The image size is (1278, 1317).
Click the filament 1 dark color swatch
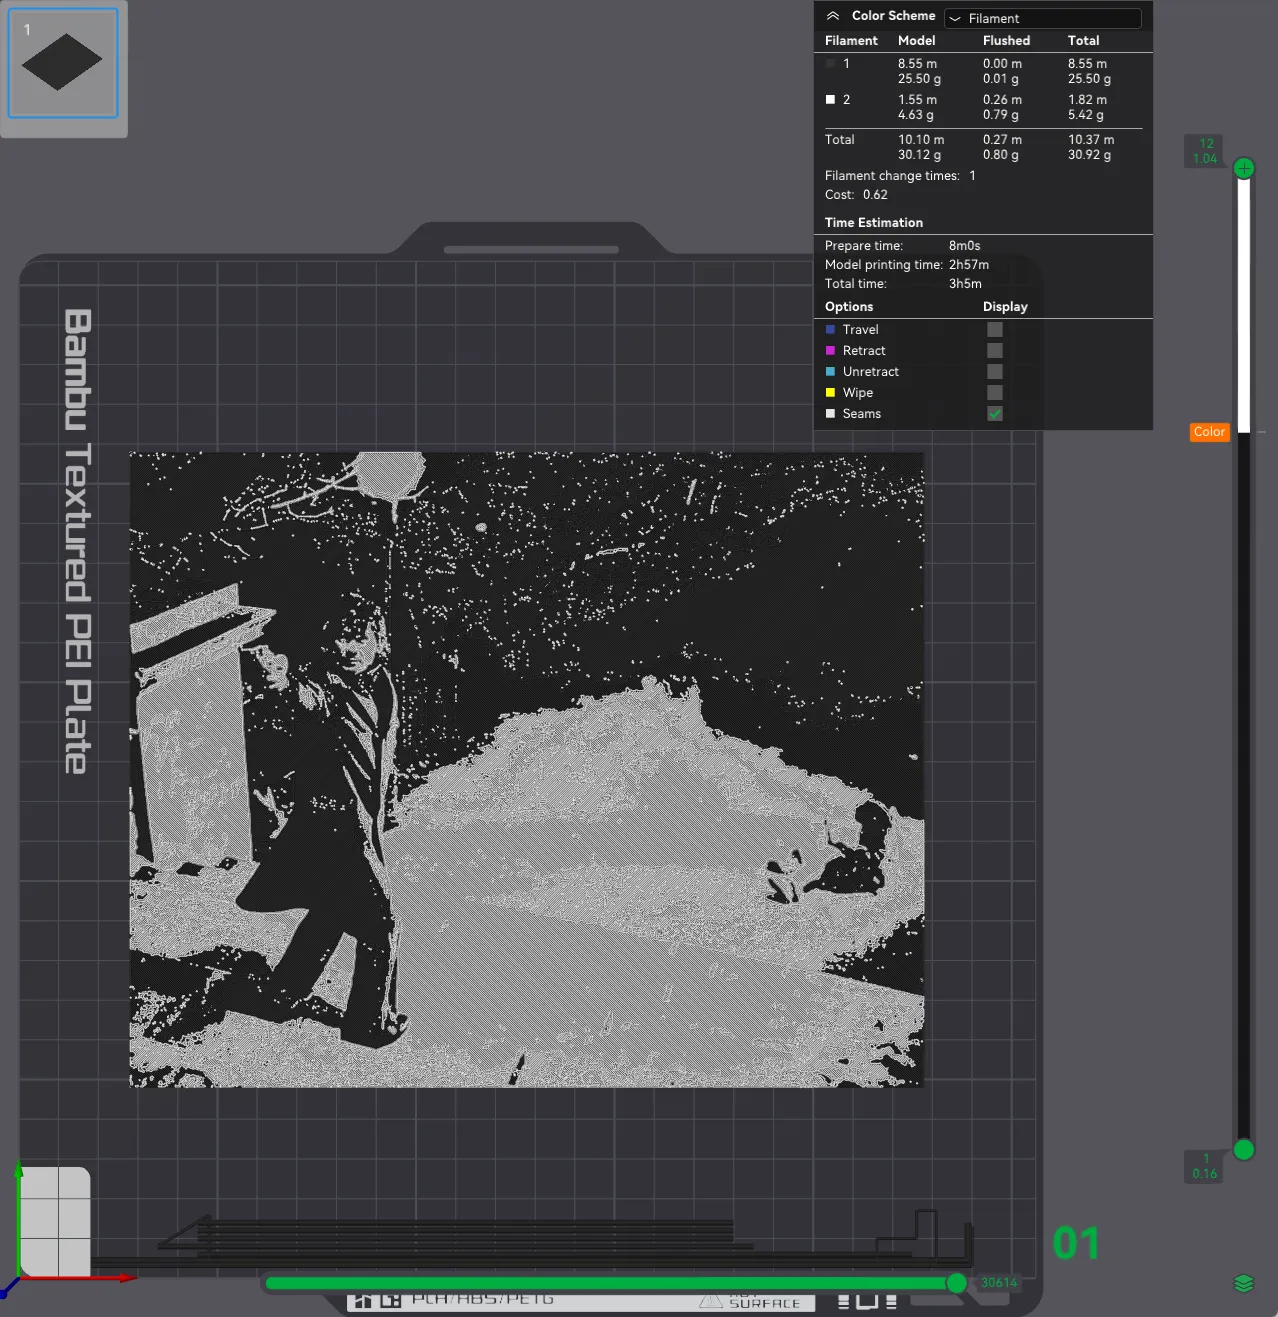830,64
